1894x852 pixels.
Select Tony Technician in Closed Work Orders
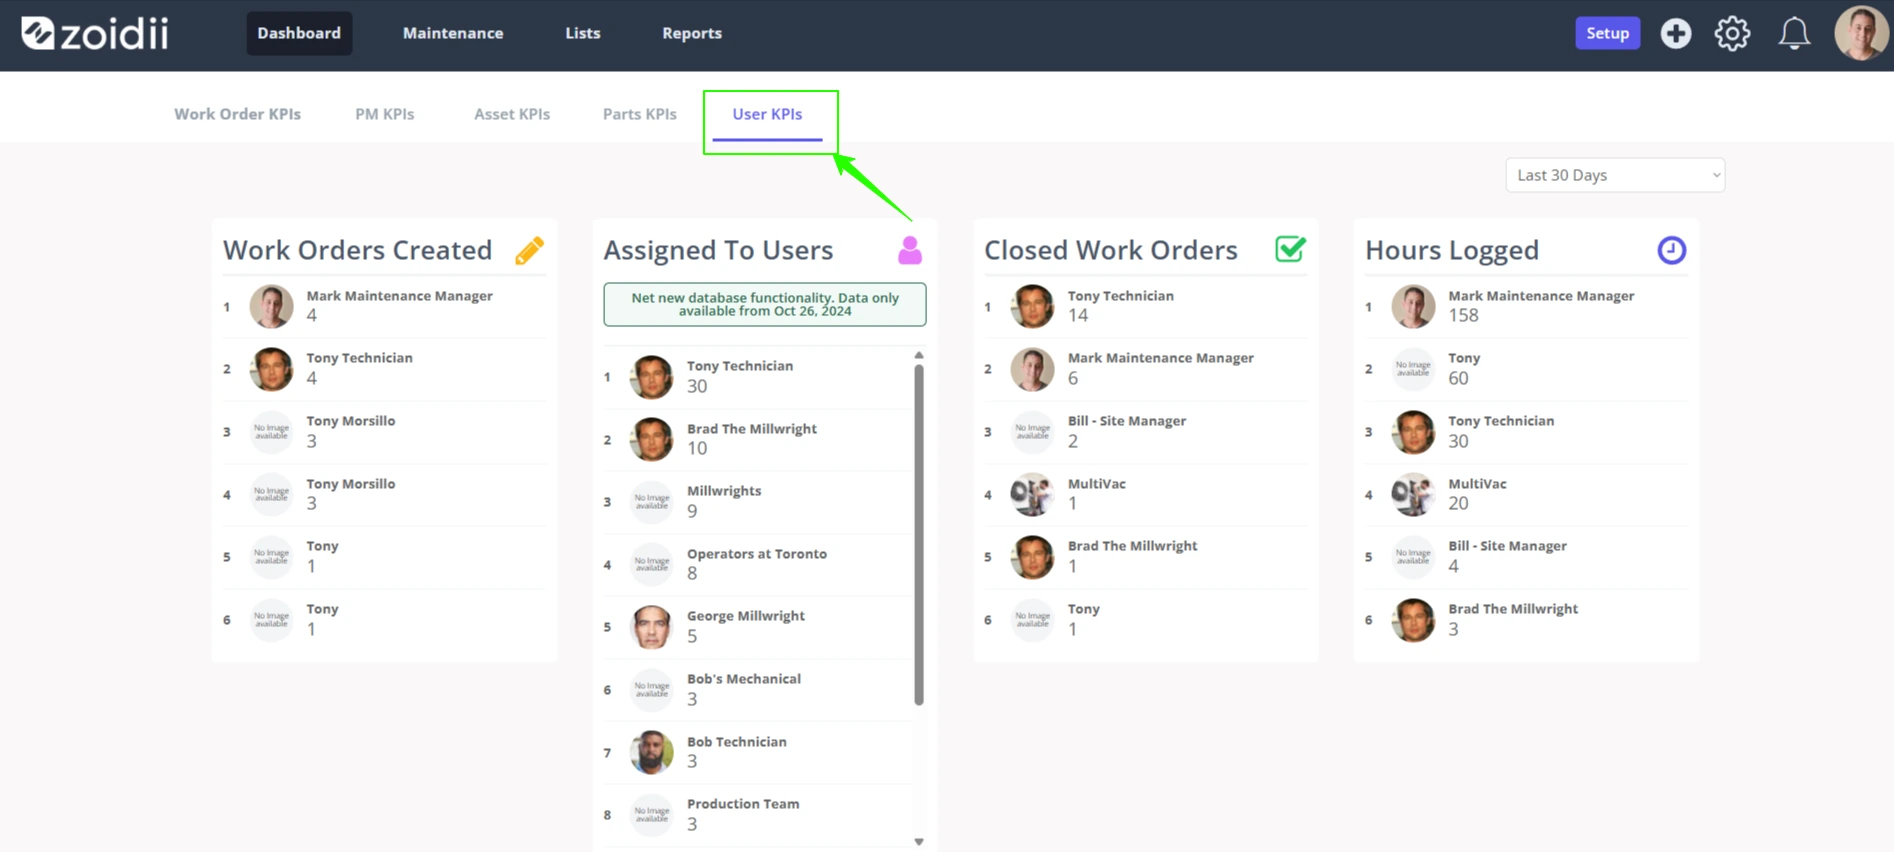[1146, 306]
